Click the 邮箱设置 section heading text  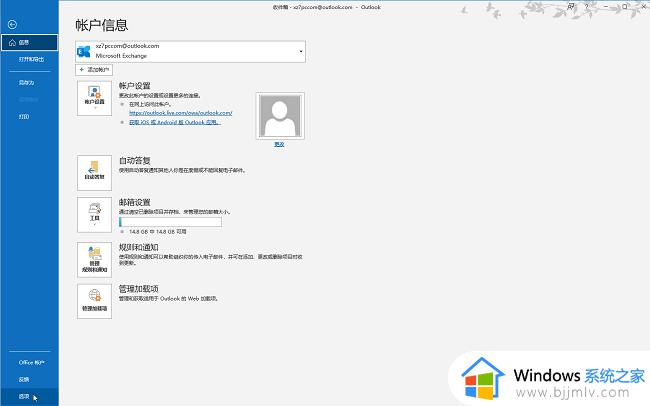134,202
